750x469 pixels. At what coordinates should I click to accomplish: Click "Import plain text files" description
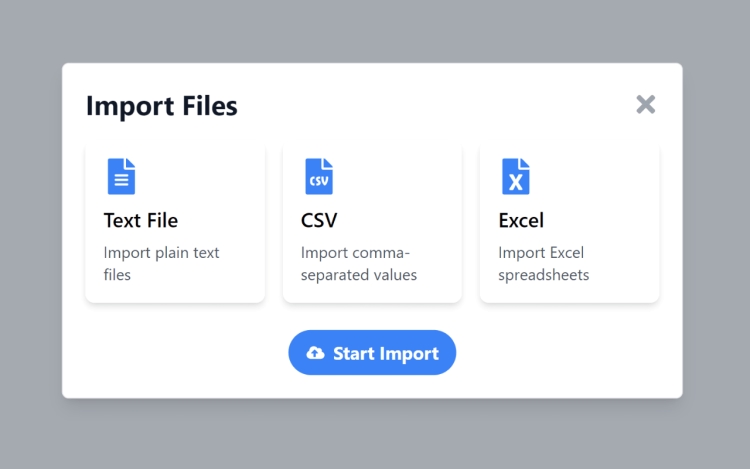161,263
